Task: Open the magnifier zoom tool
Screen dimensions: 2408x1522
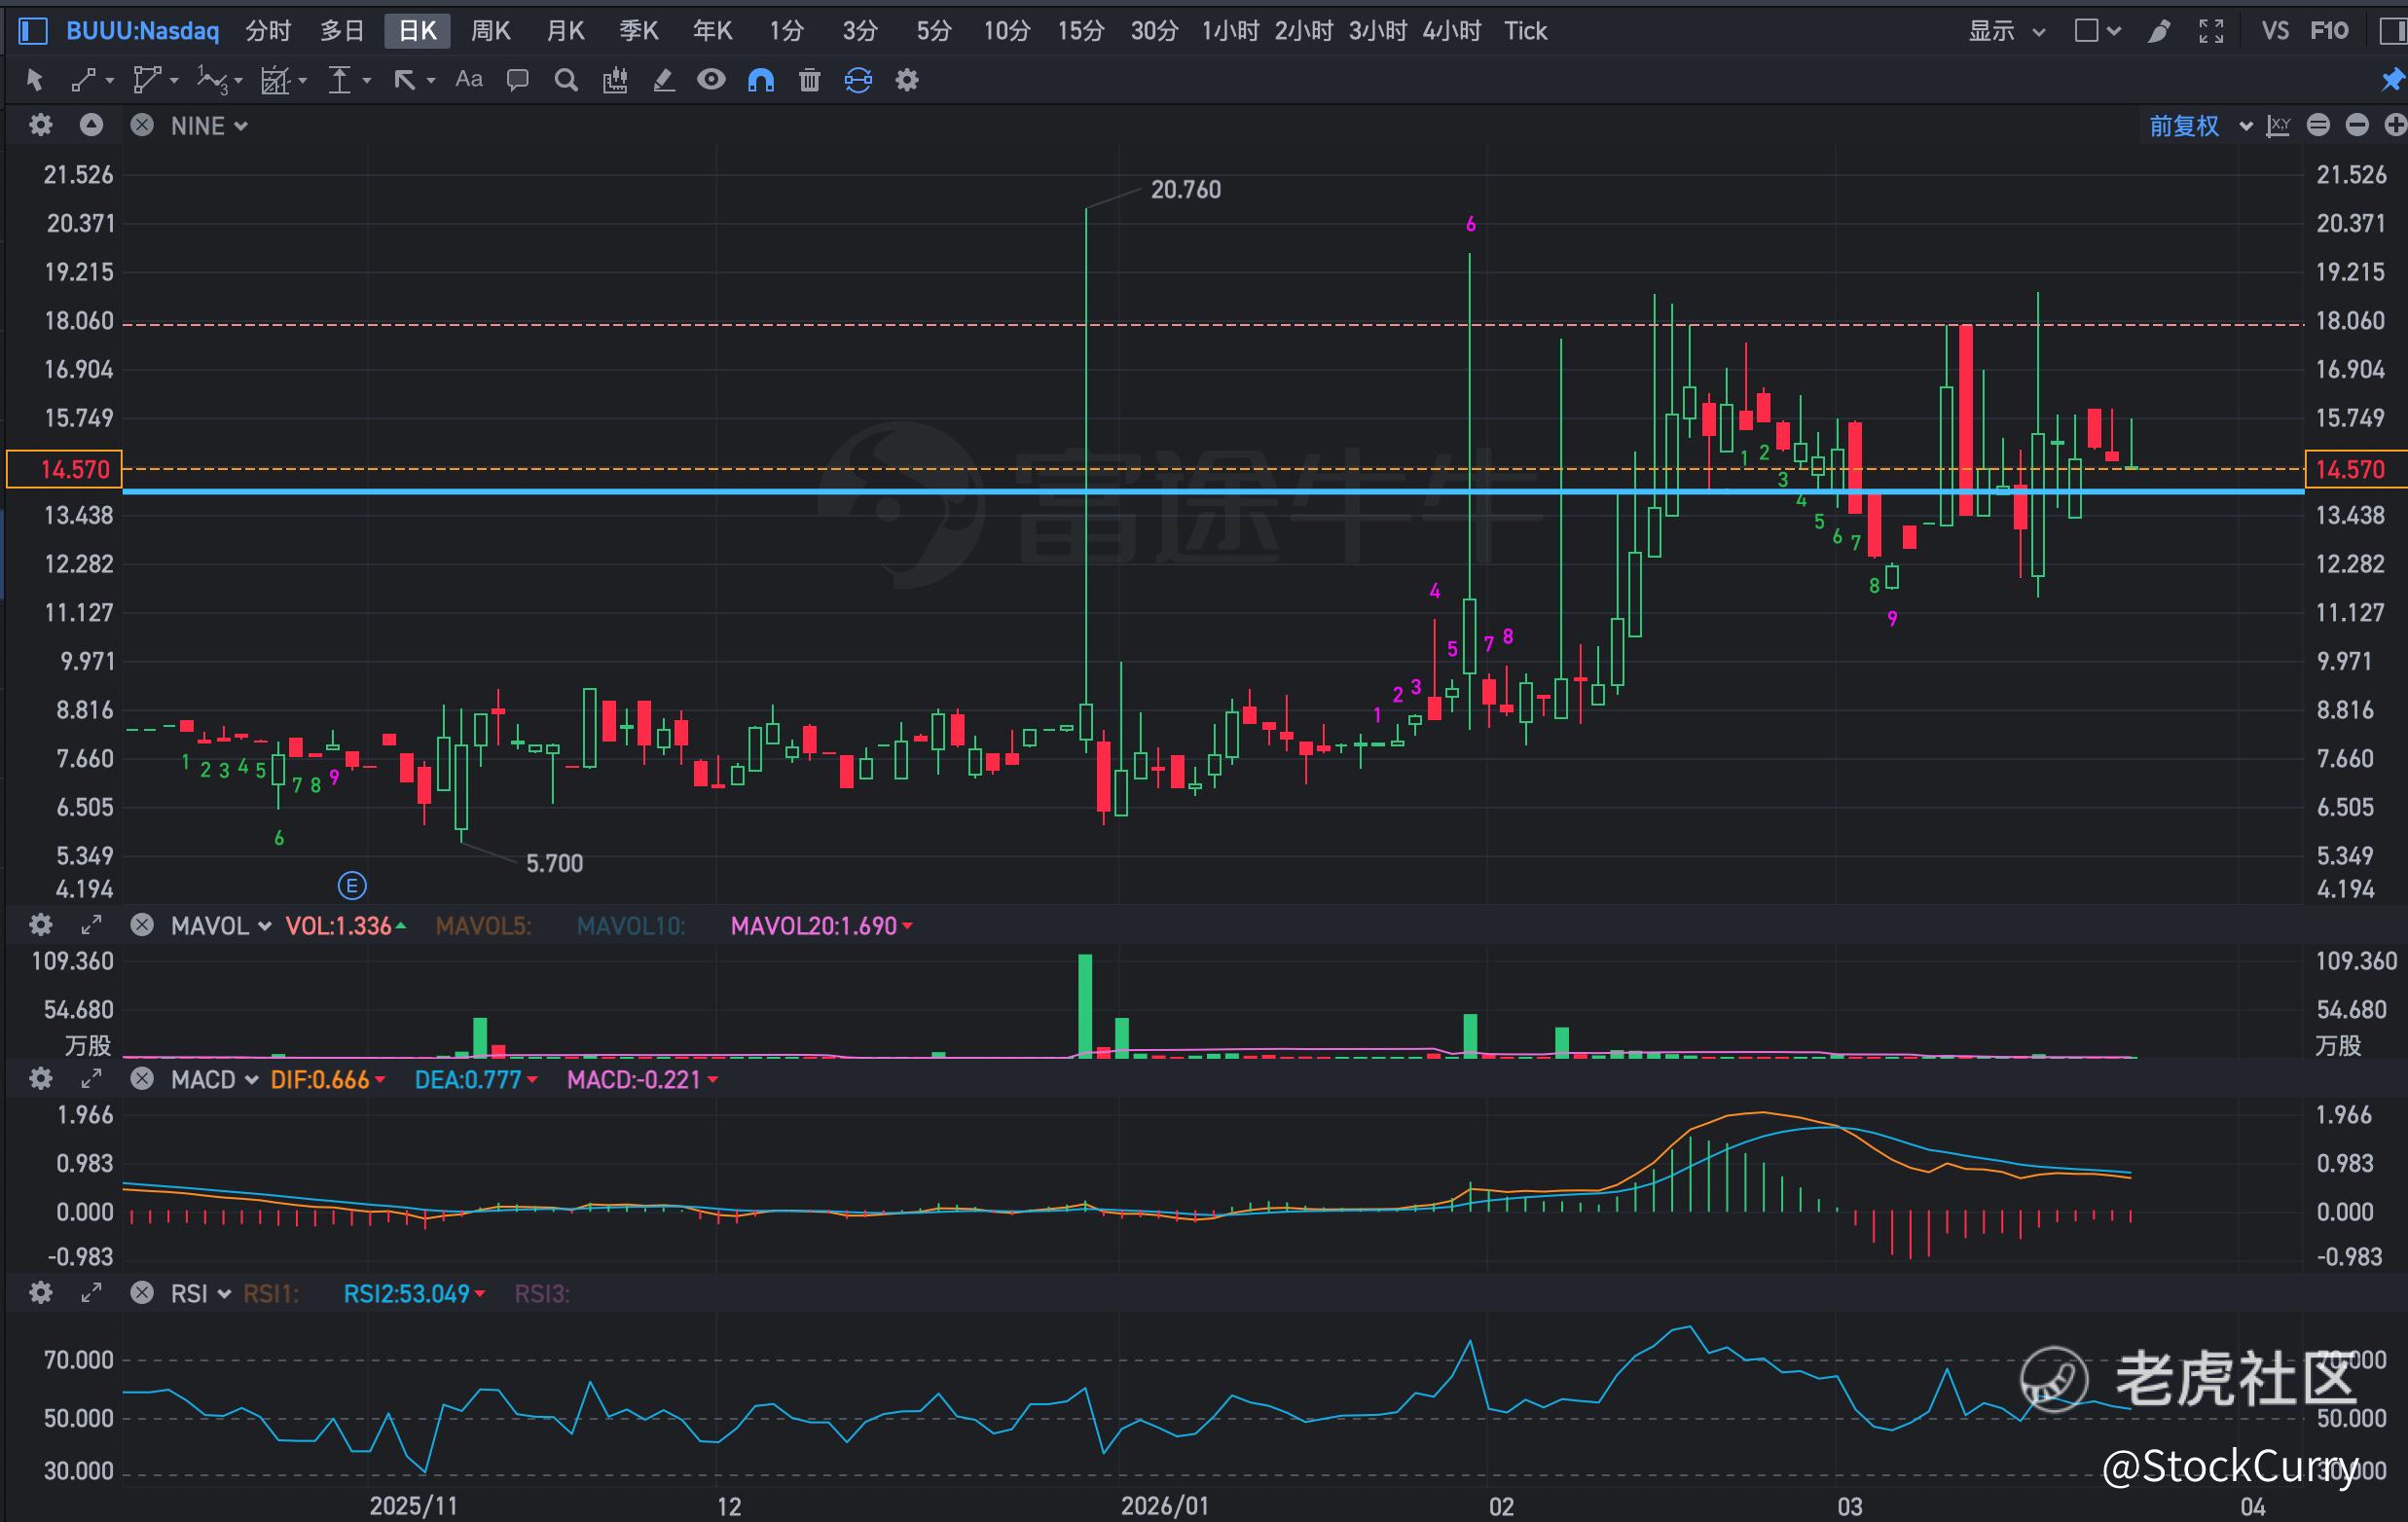Action: (566, 80)
